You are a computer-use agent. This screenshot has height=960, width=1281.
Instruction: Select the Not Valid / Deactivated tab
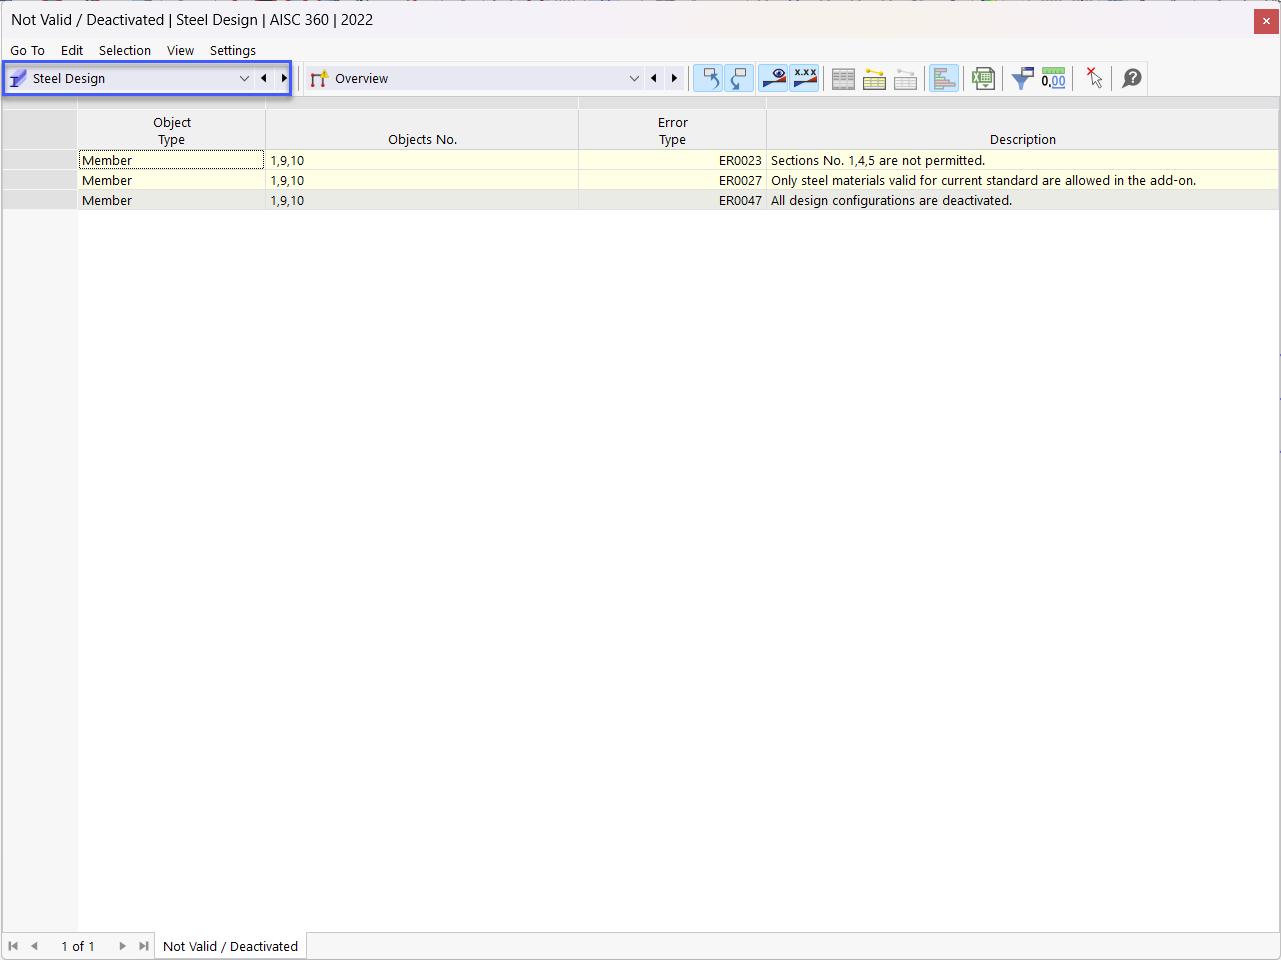(x=230, y=945)
